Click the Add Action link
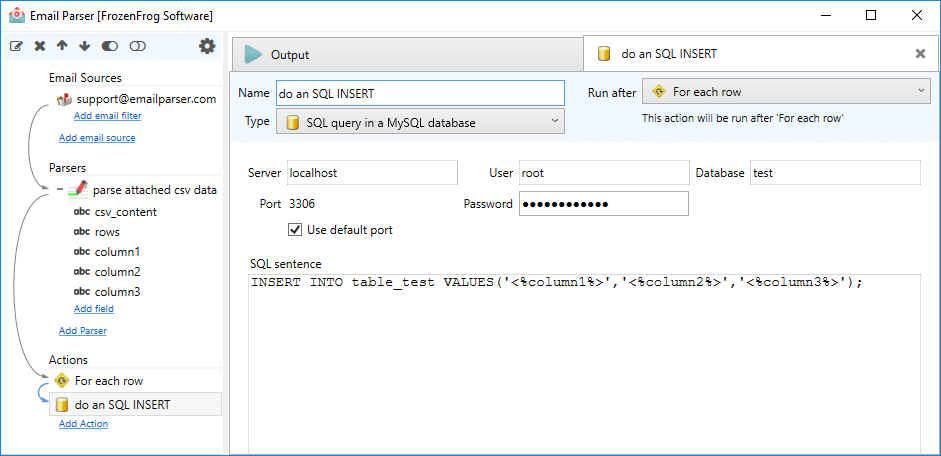 tap(83, 424)
